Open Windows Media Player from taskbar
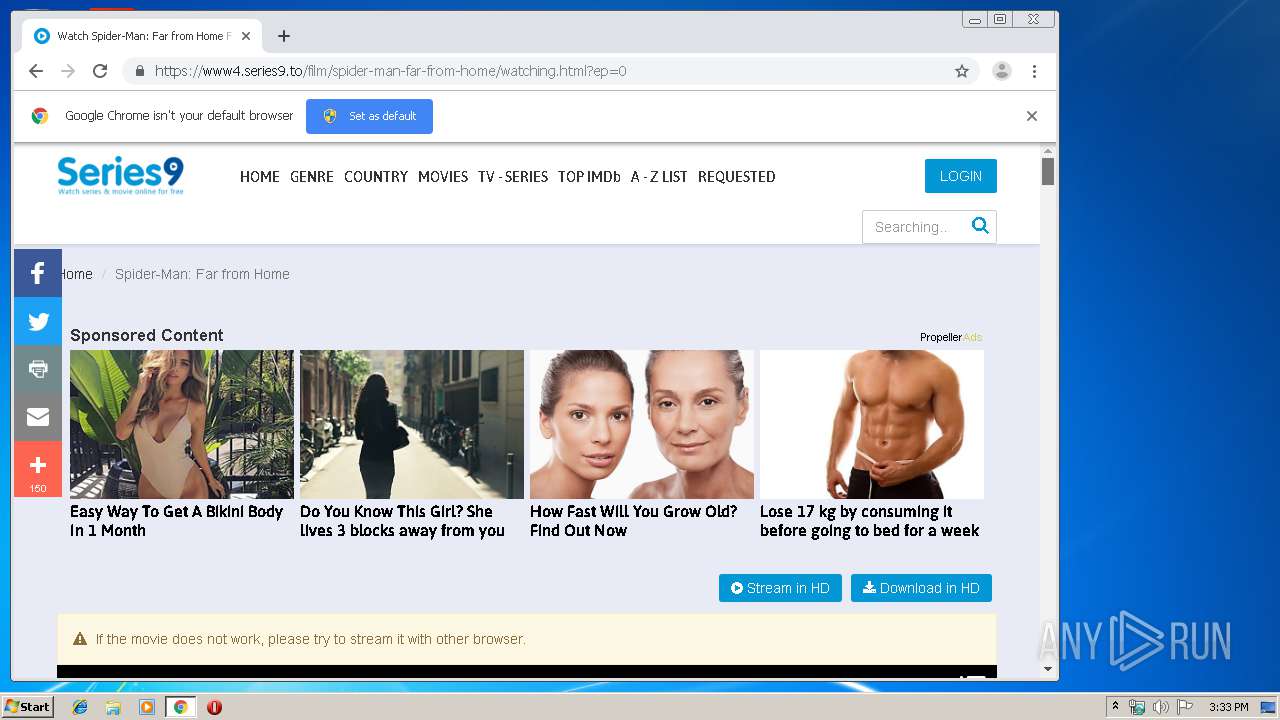 click(x=147, y=707)
